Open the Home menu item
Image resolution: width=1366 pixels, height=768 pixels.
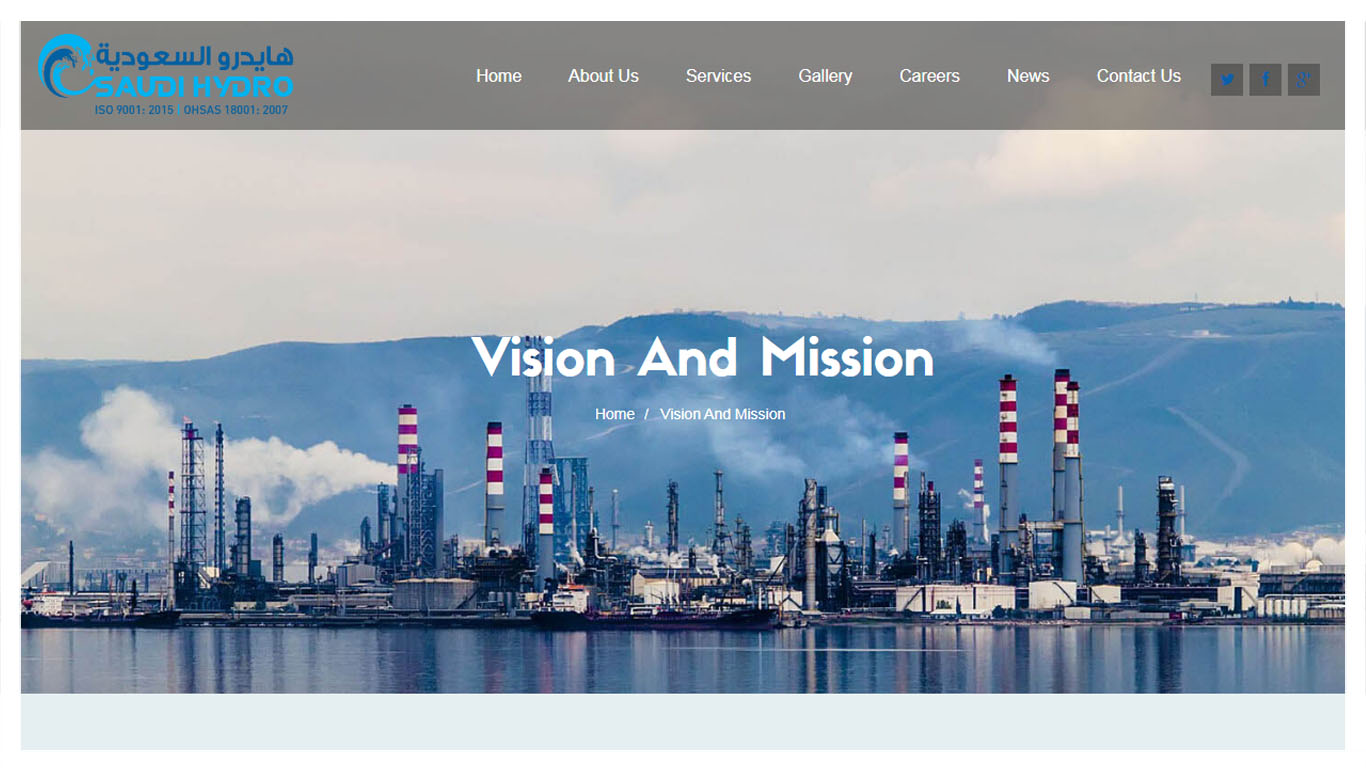click(x=499, y=75)
